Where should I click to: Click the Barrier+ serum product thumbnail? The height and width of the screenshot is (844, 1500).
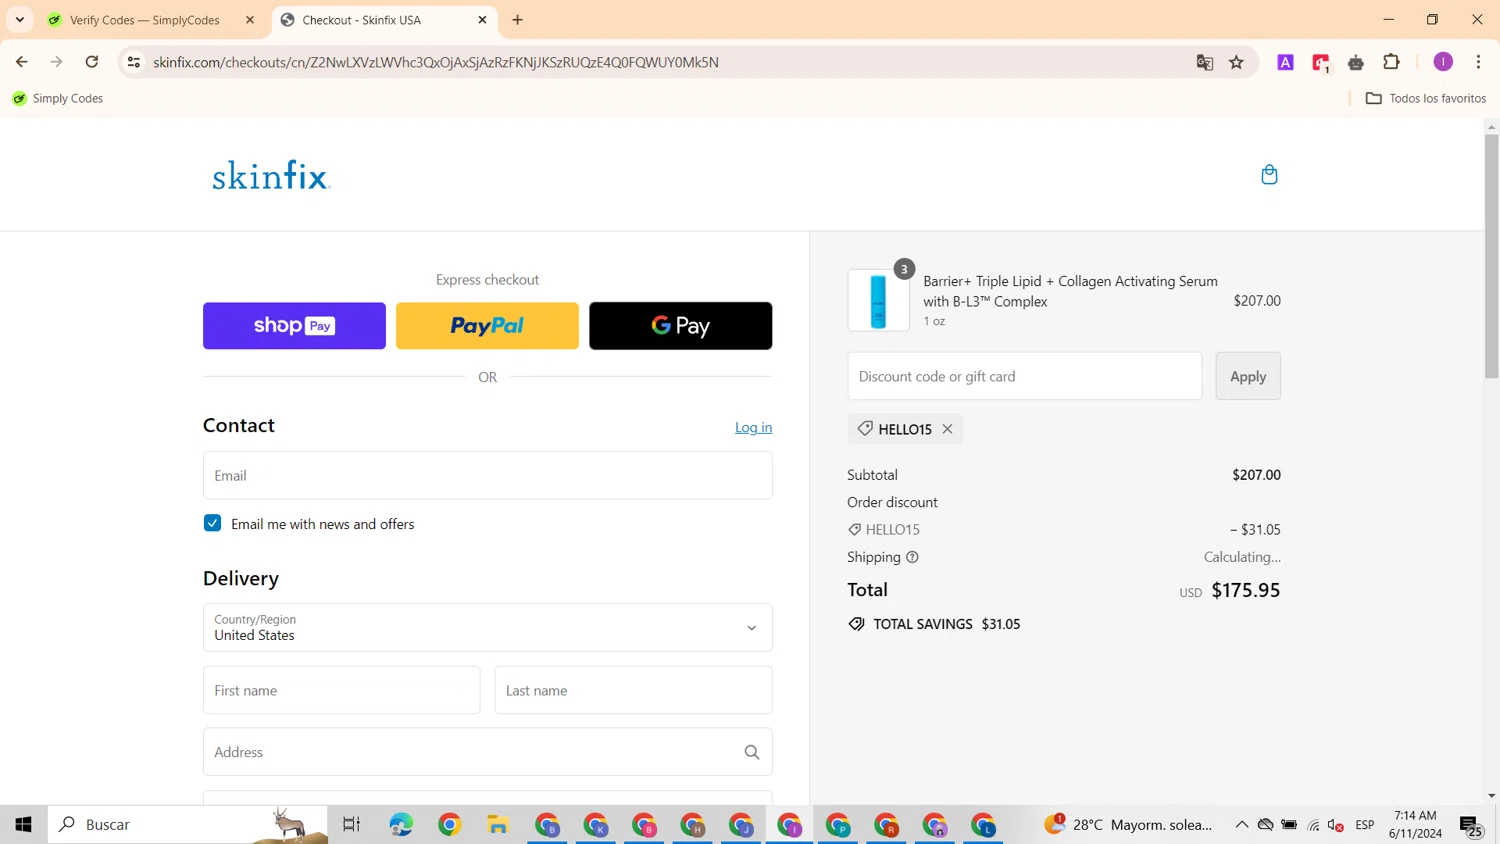[x=878, y=300]
